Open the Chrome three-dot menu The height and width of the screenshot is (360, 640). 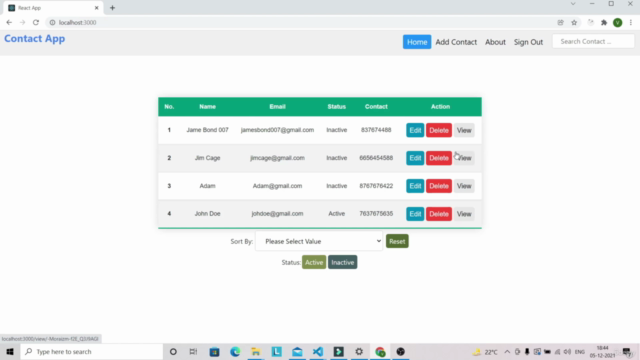631,22
